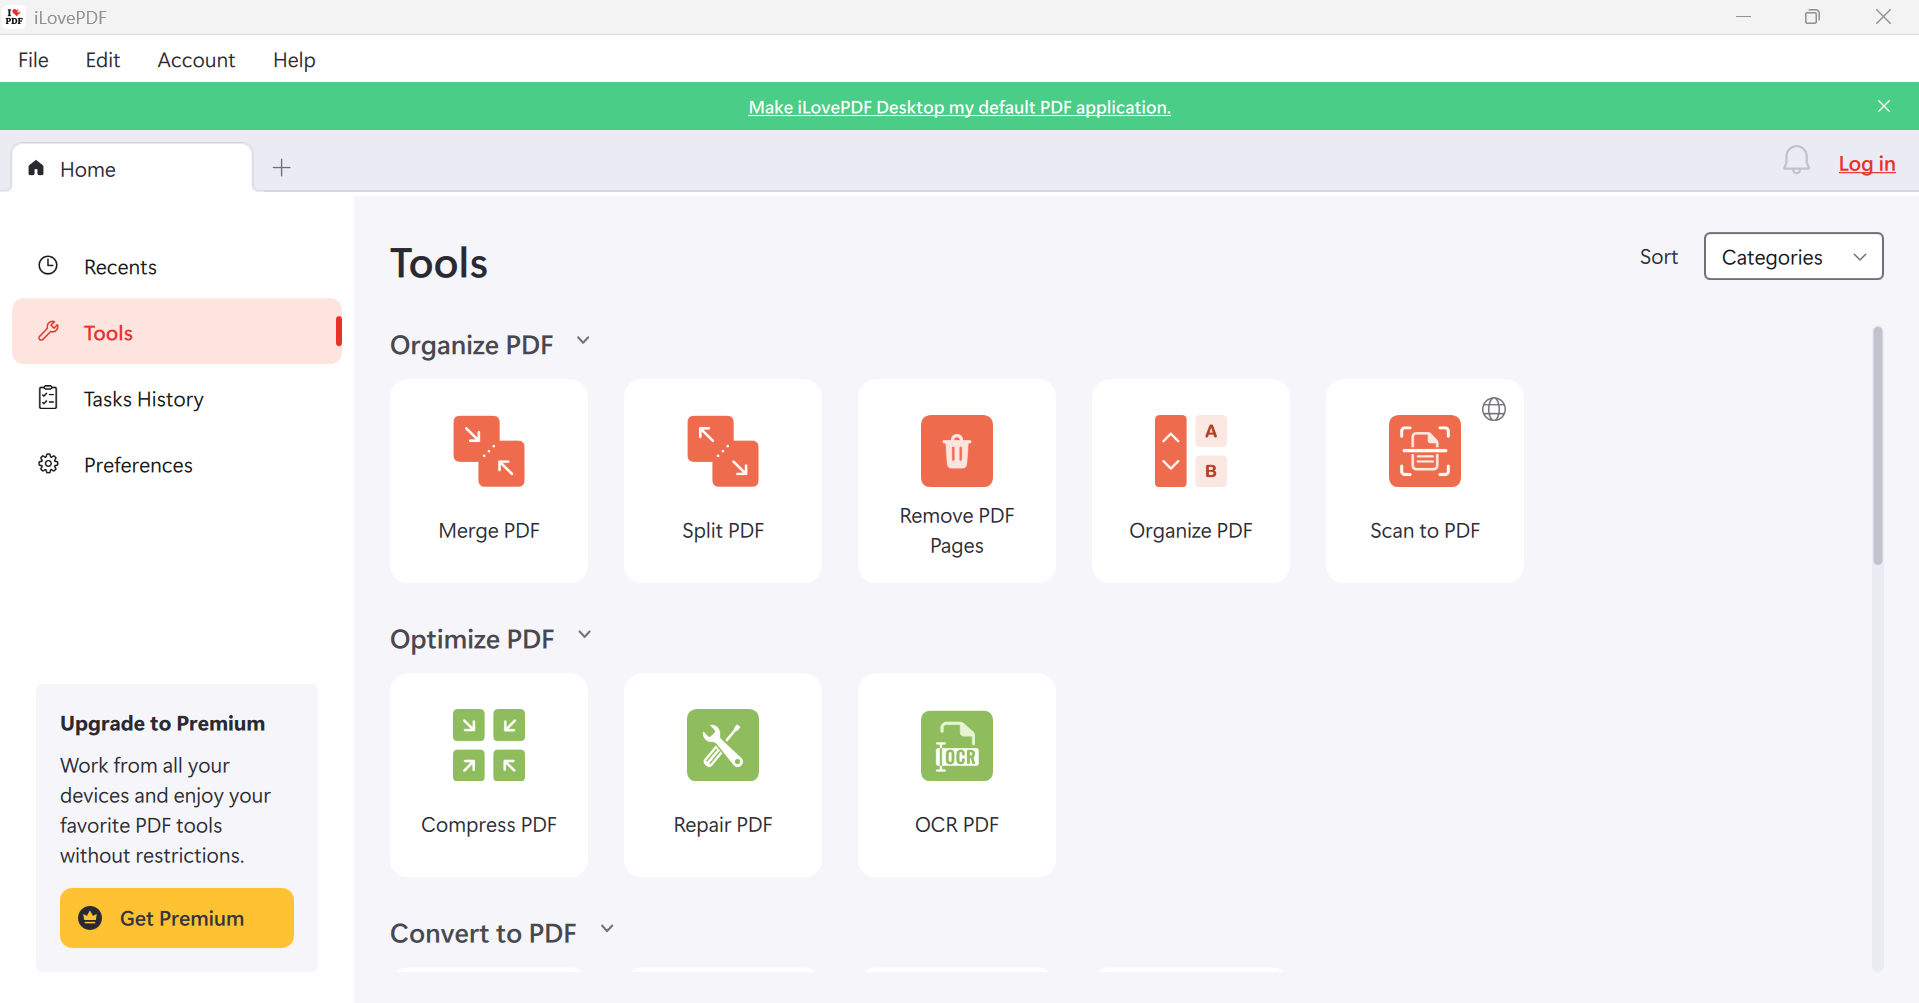The height and width of the screenshot is (1003, 1919).
Task: Dismiss the green default application banner
Action: pos(1884,106)
